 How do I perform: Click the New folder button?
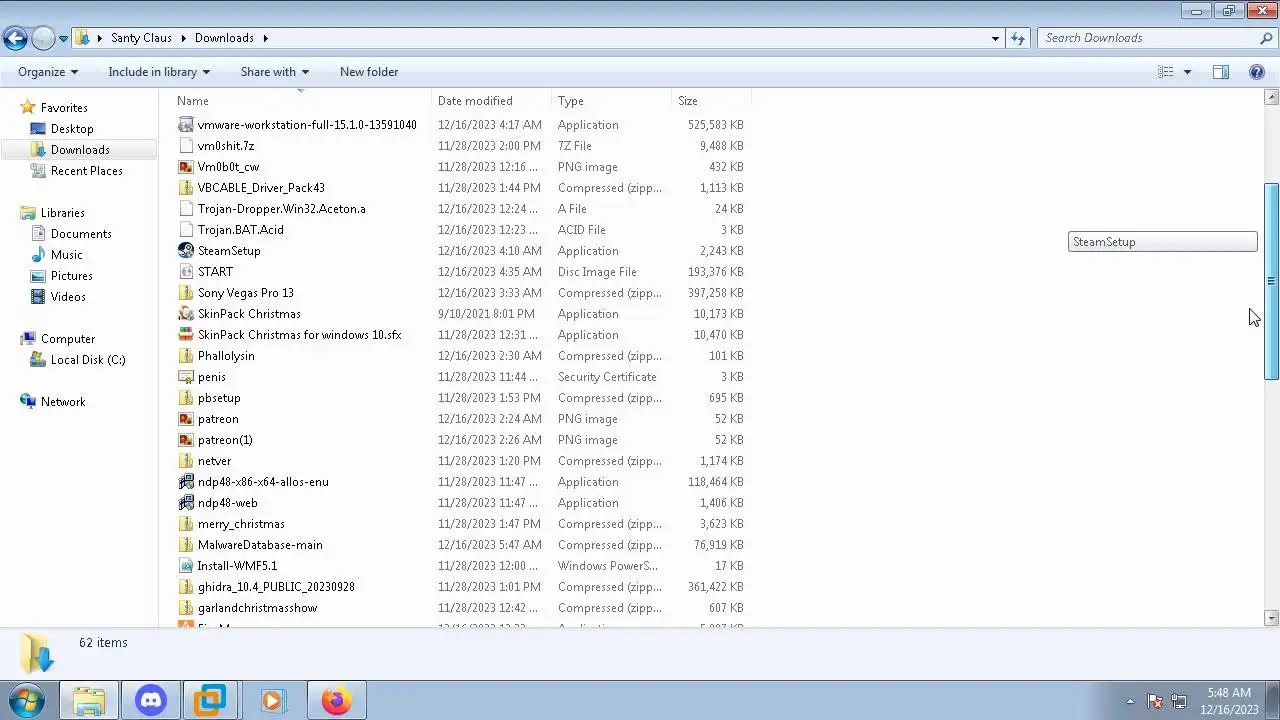click(x=369, y=72)
